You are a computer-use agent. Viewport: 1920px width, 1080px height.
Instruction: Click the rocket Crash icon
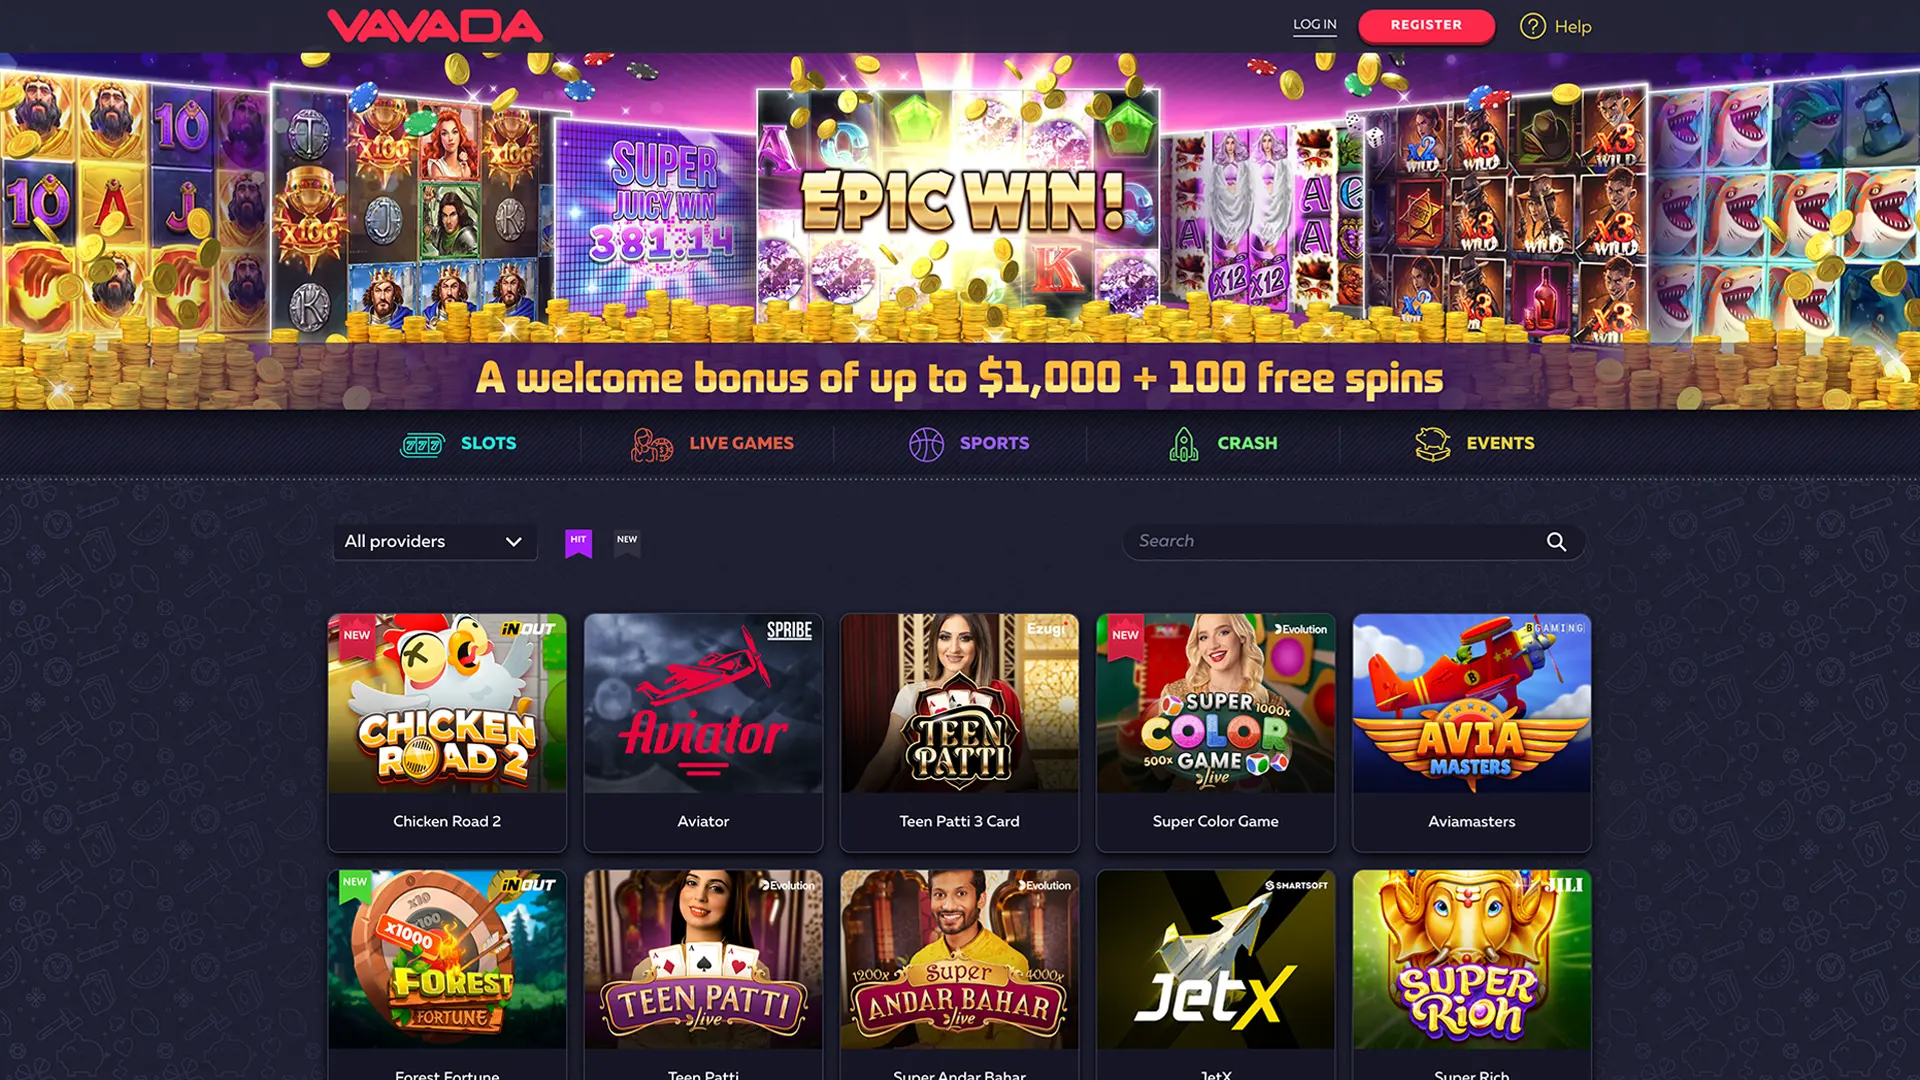point(1183,444)
